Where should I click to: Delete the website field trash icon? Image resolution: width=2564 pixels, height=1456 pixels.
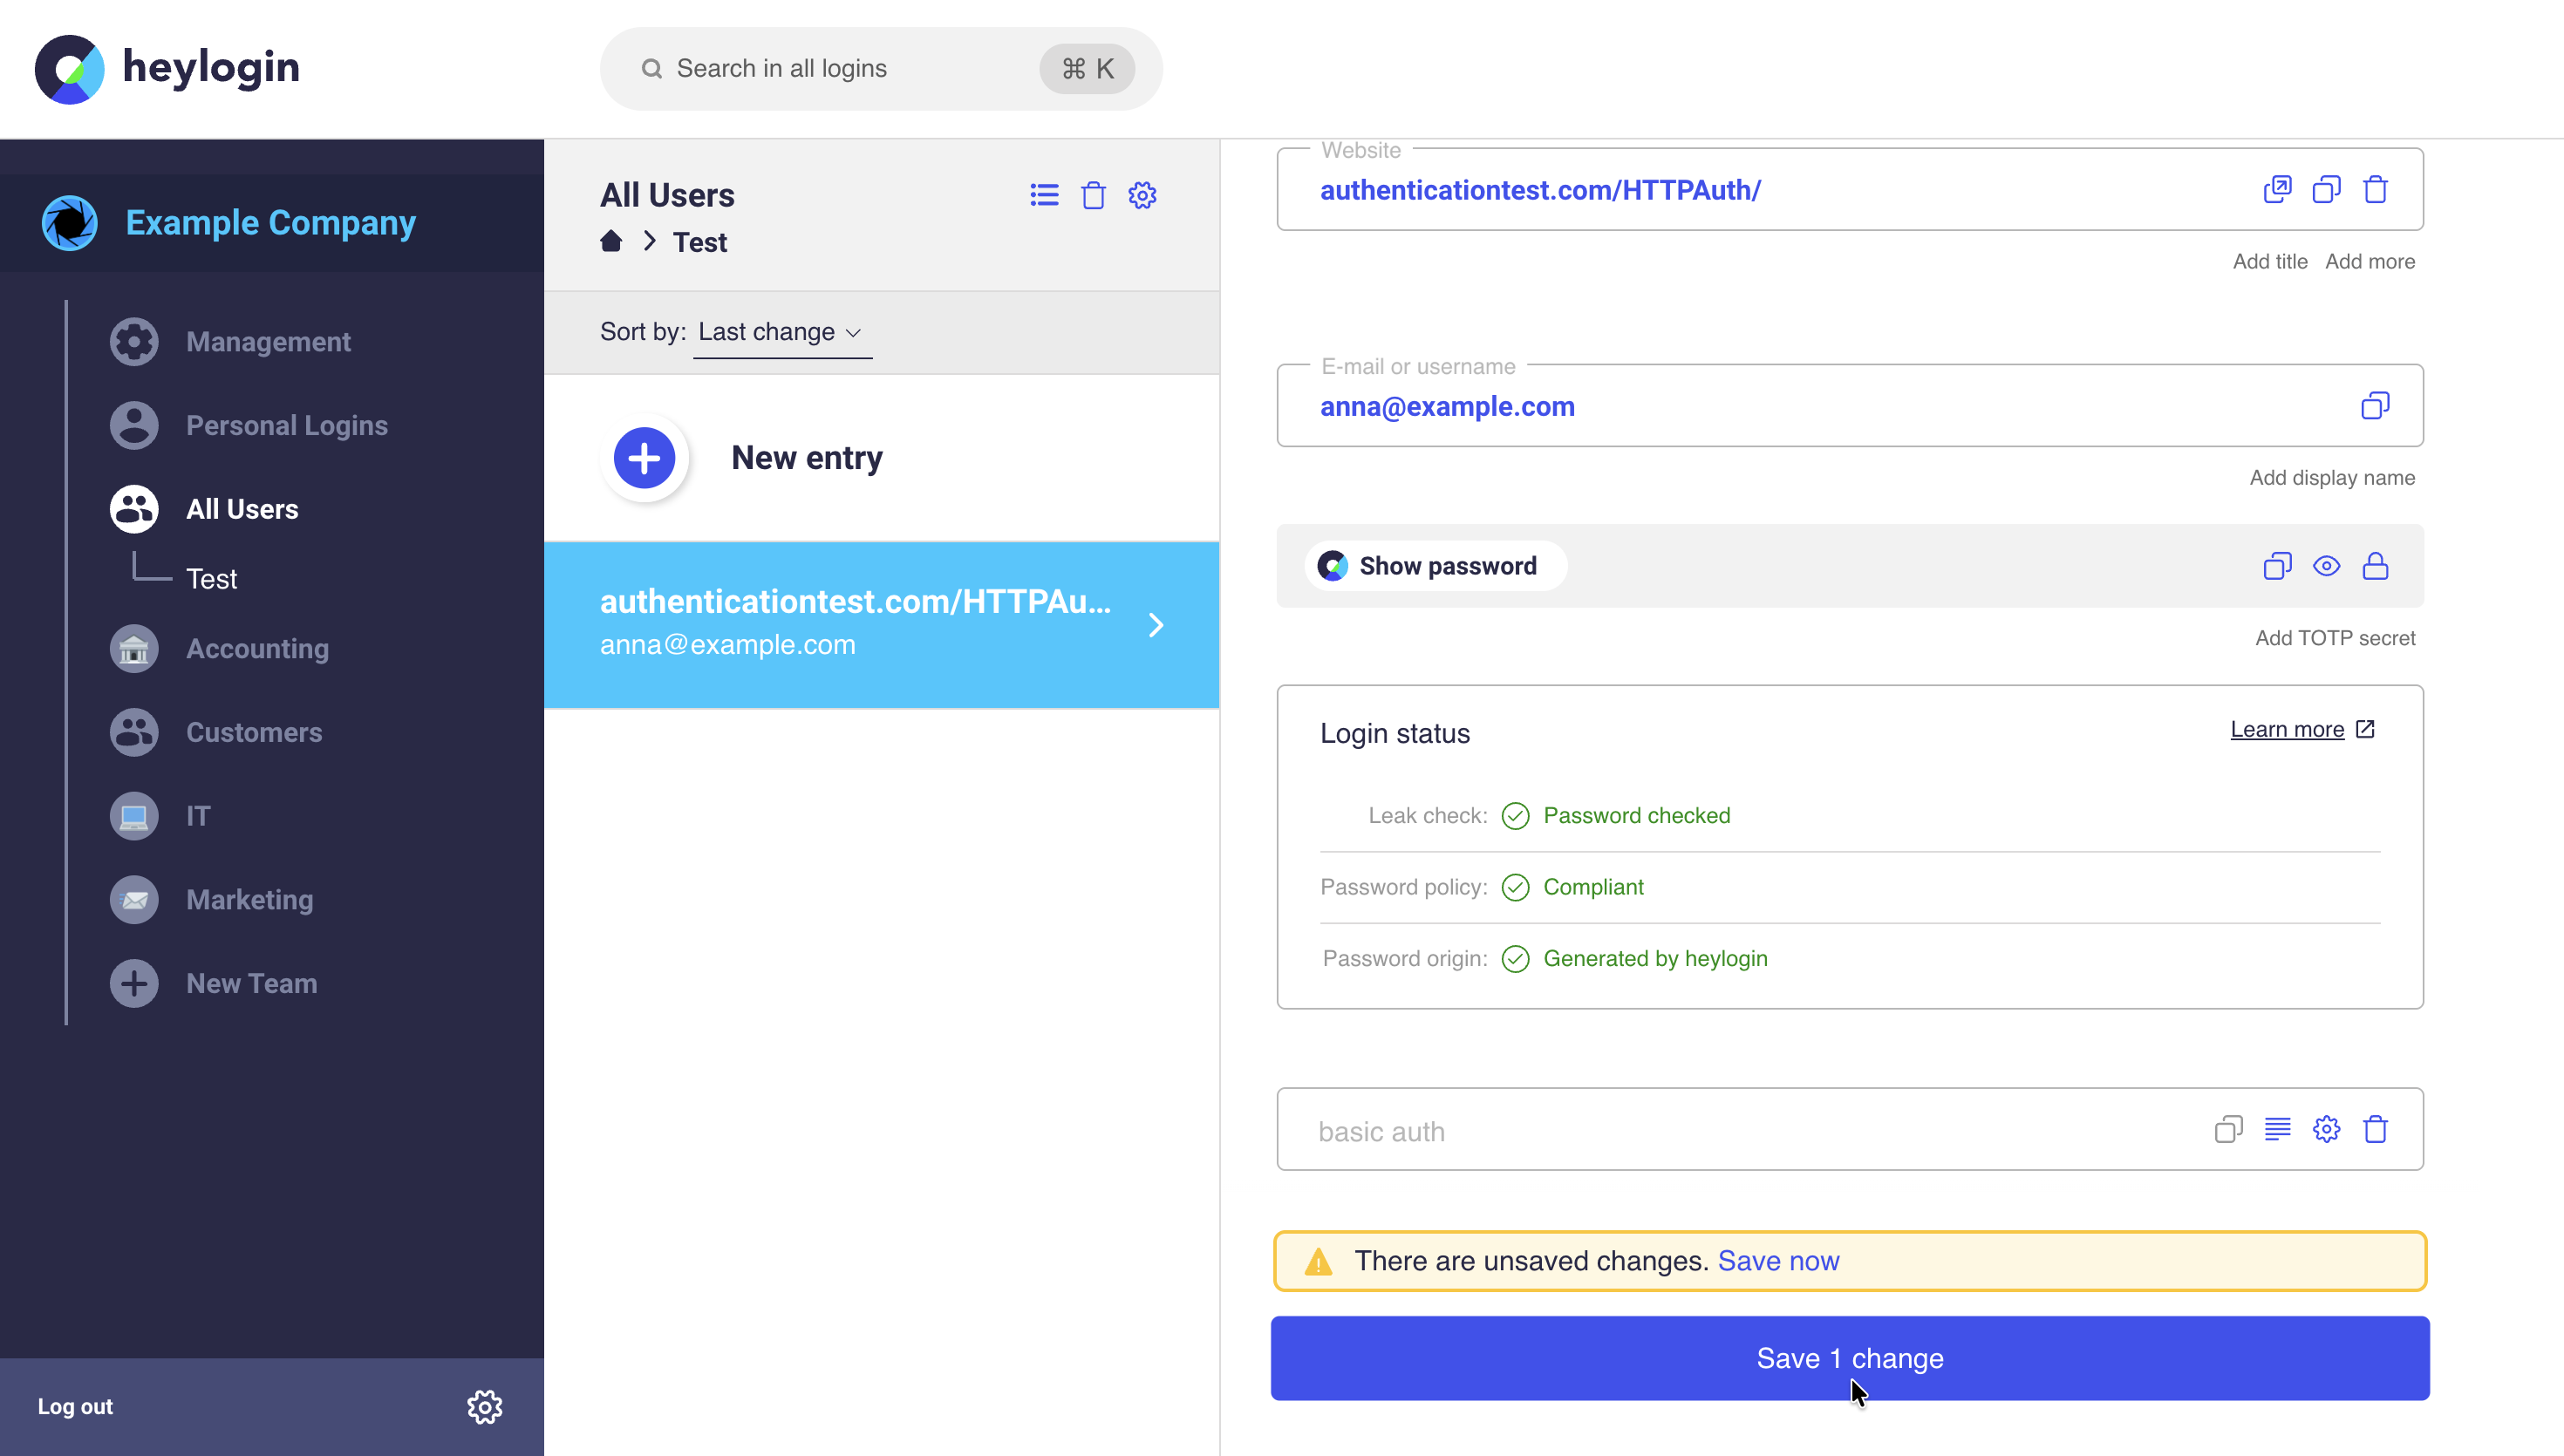point(2375,189)
